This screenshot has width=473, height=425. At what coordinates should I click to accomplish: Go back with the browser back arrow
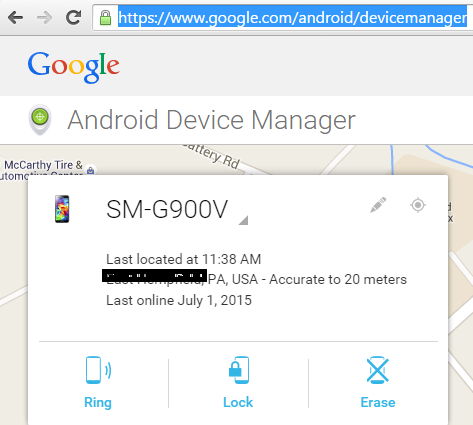tap(15, 18)
